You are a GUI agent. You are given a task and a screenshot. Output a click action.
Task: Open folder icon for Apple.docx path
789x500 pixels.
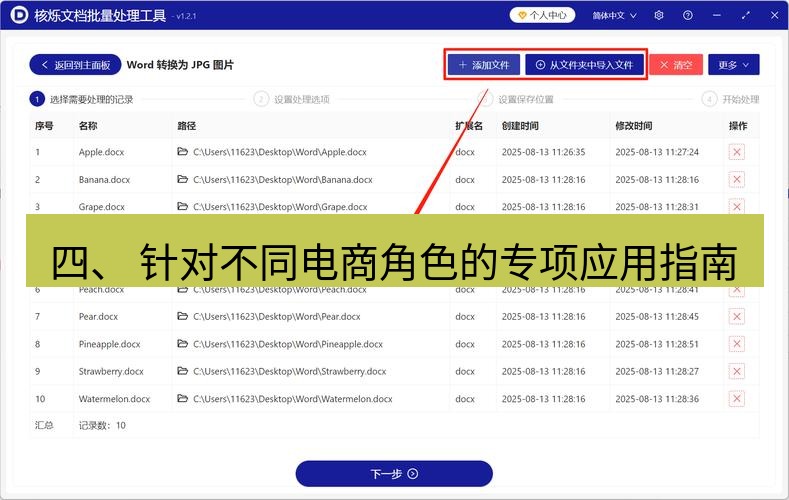click(x=183, y=151)
